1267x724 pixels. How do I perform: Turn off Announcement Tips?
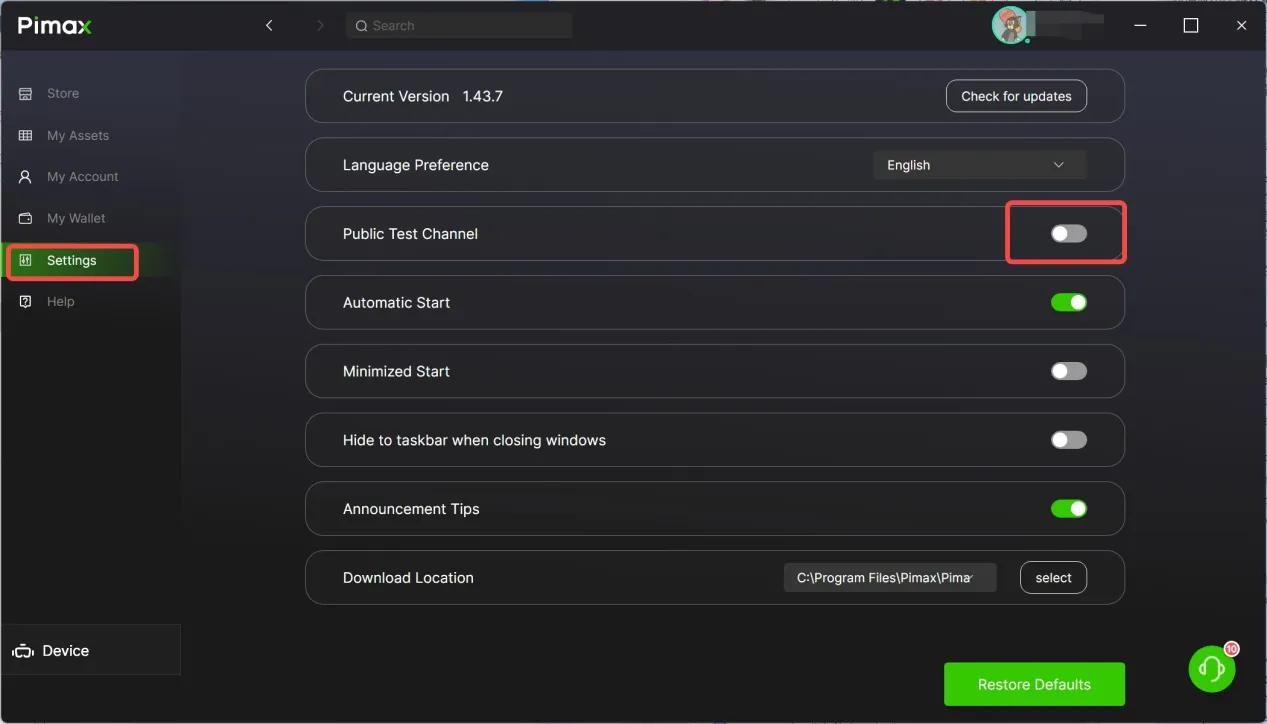(1068, 509)
